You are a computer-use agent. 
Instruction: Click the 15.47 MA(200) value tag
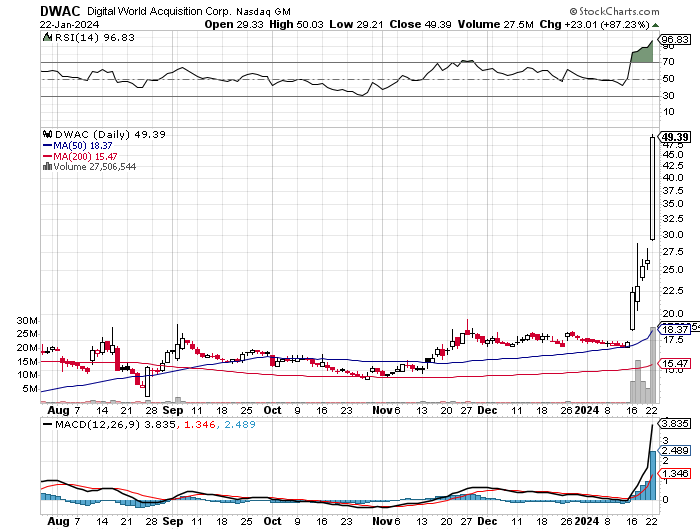(x=675, y=364)
